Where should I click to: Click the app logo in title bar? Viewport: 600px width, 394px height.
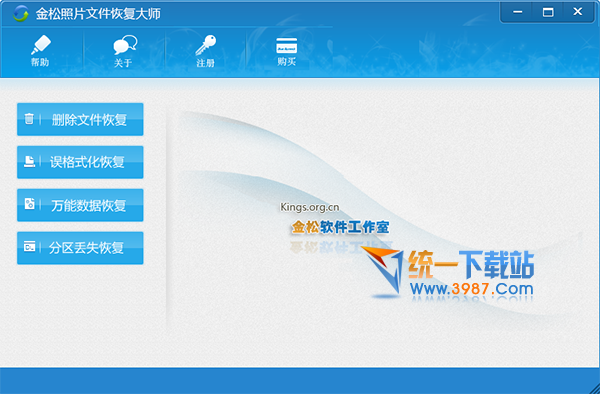(x=20, y=14)
